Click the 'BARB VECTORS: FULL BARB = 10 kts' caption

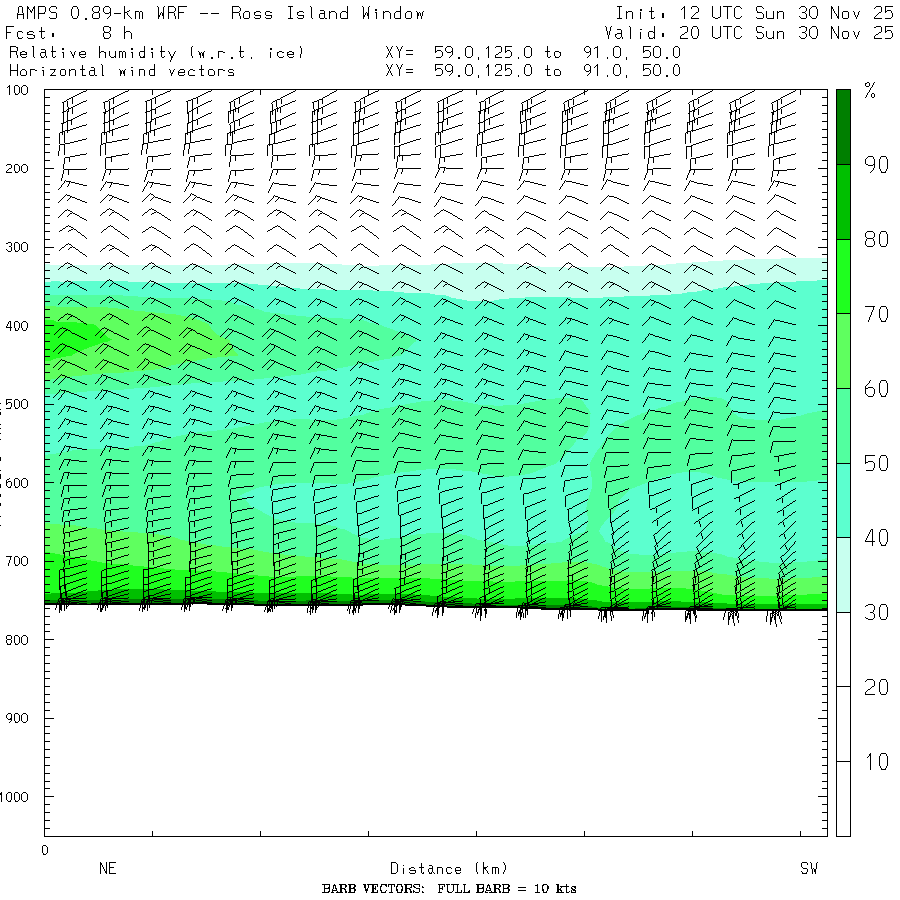coord(449,889)
